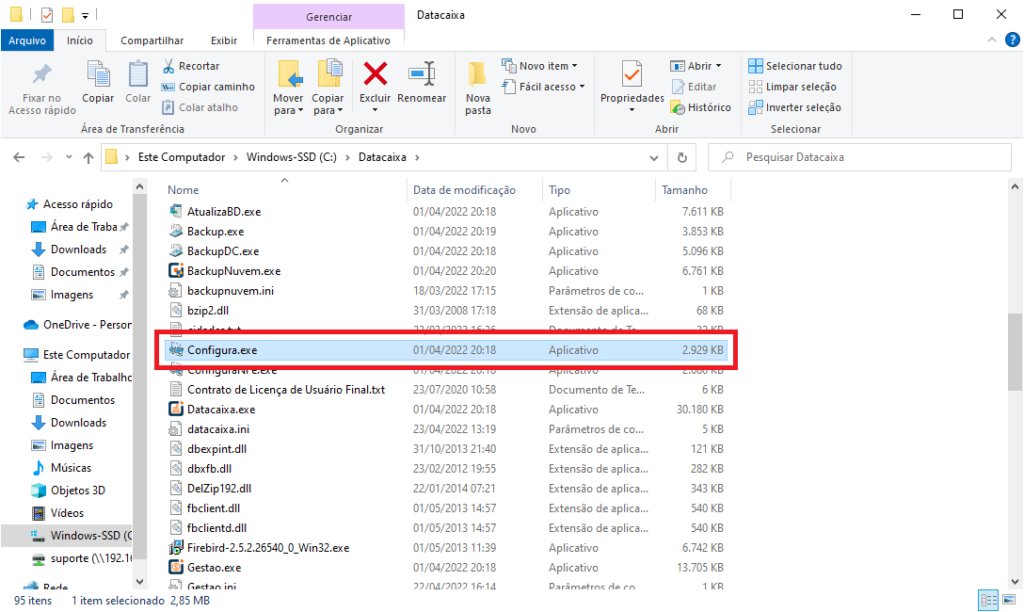Sort files by Data de modificação column

click(x=464, y=190)
